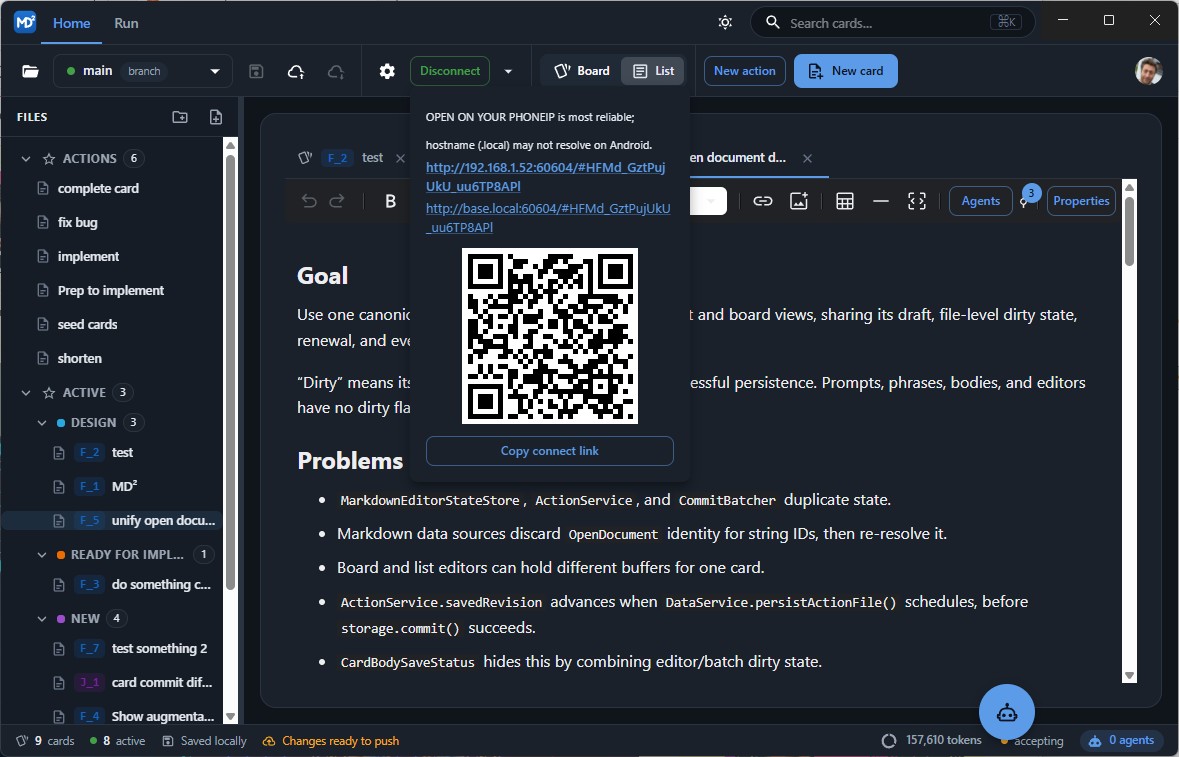Push changes with the cloud upload icon
Viewport: 1179px width, 757px height.
(296, 71)
